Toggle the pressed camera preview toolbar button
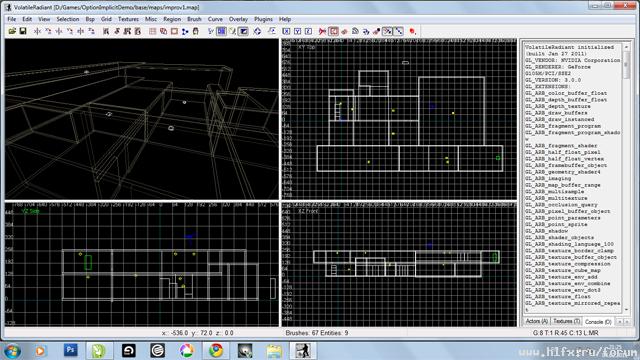Screen dimensions: 640x360 pos(243,31)
